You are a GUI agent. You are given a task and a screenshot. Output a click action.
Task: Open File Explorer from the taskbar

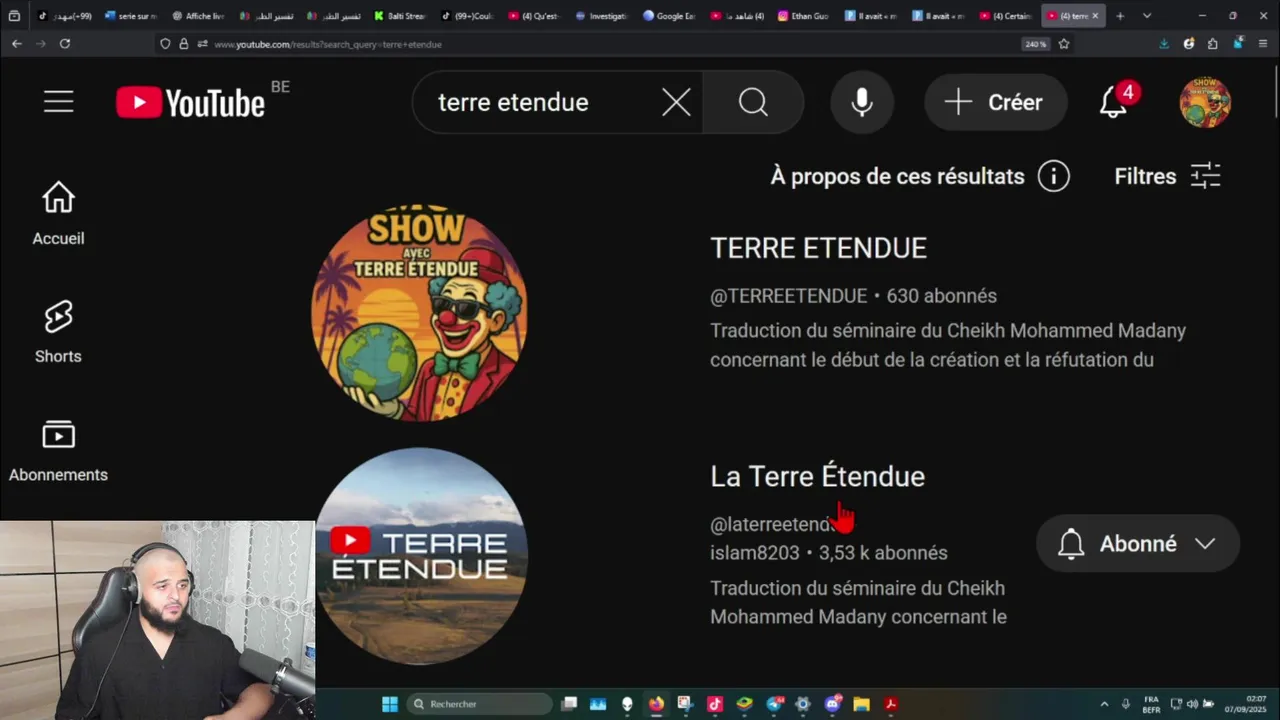pos(861,704)
